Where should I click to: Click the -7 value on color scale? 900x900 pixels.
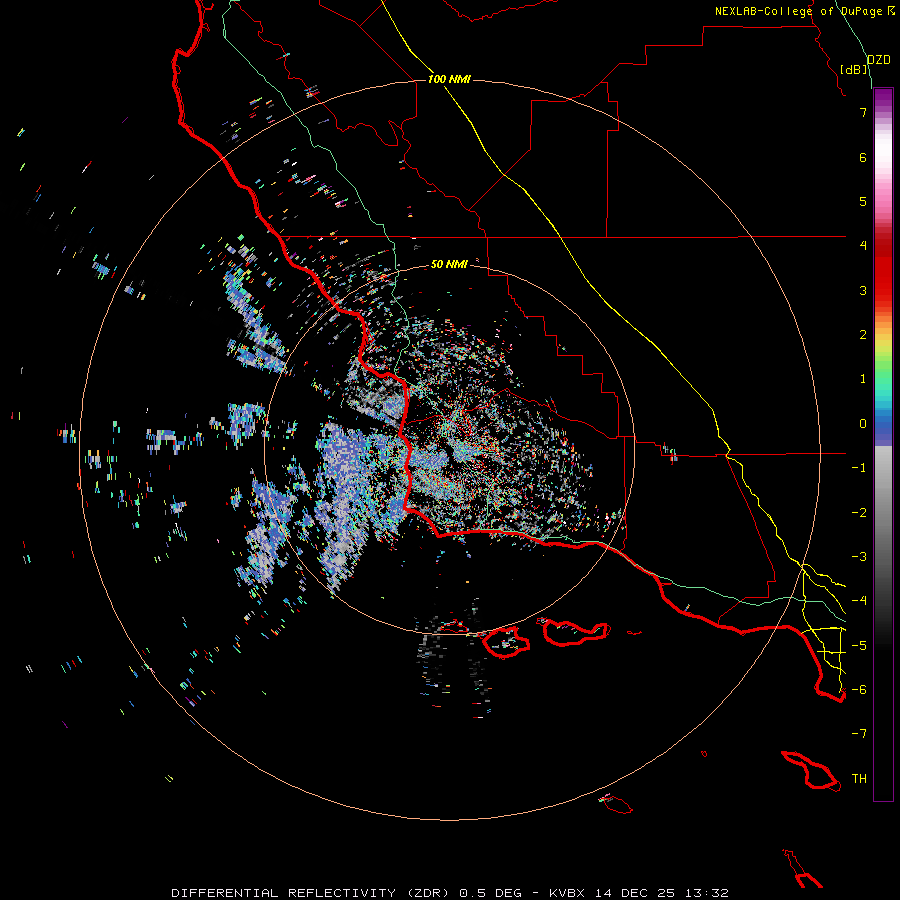point(859,734)
